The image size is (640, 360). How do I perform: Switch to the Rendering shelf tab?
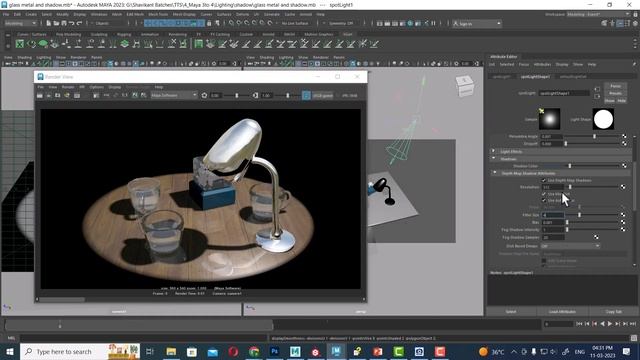(x=178, y=34)
